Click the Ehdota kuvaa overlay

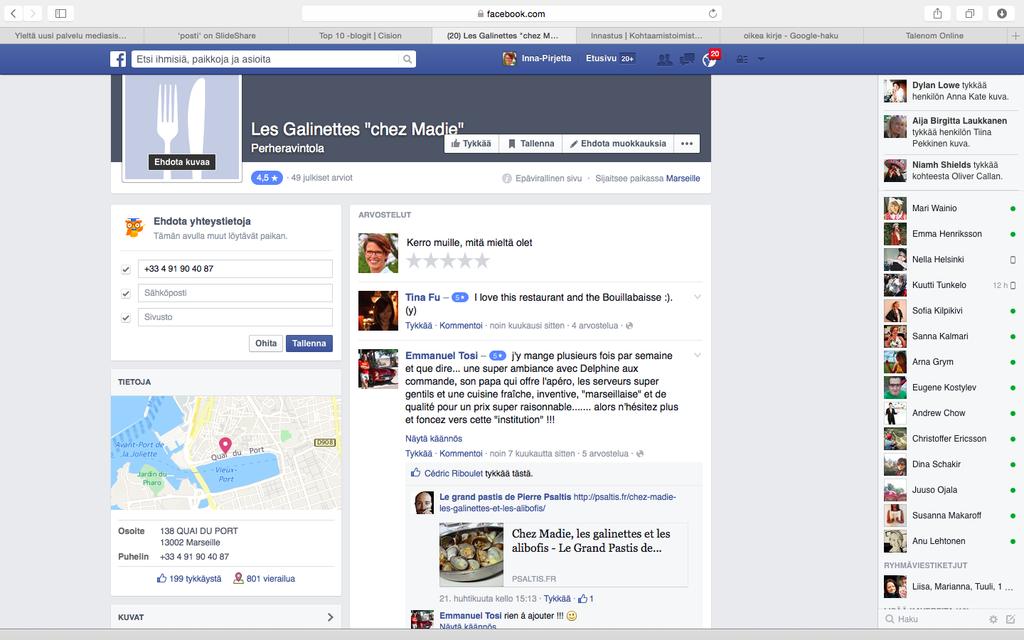coord(182,162)
